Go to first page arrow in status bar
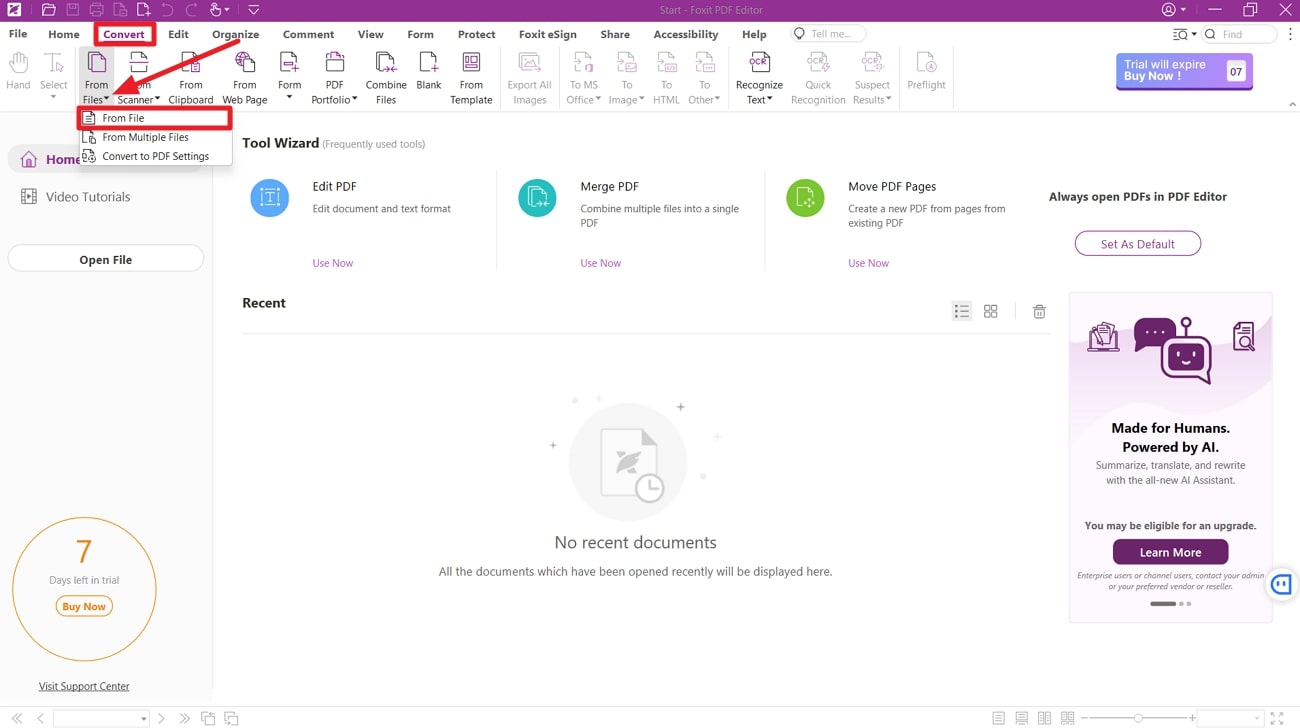The height and width of the screenshot is (728, 1300). [x=17, y=718]
